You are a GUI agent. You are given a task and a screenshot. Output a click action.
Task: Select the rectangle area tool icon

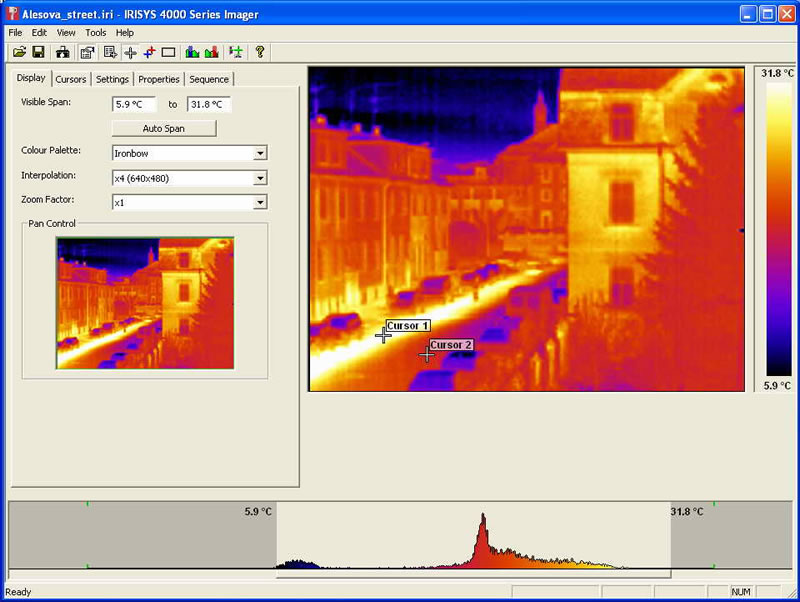(168, 52)
